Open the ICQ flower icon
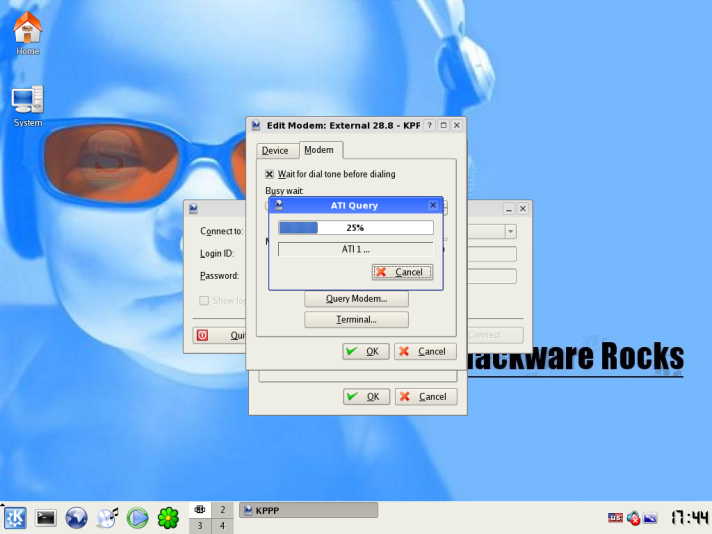Image resolution: width=712 pixels, height=534 pixels. point(168,518)
